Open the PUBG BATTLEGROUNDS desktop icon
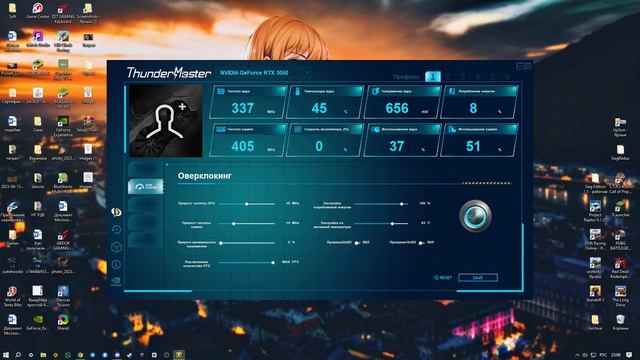This screenshot has width=640, height=360. 620,240
